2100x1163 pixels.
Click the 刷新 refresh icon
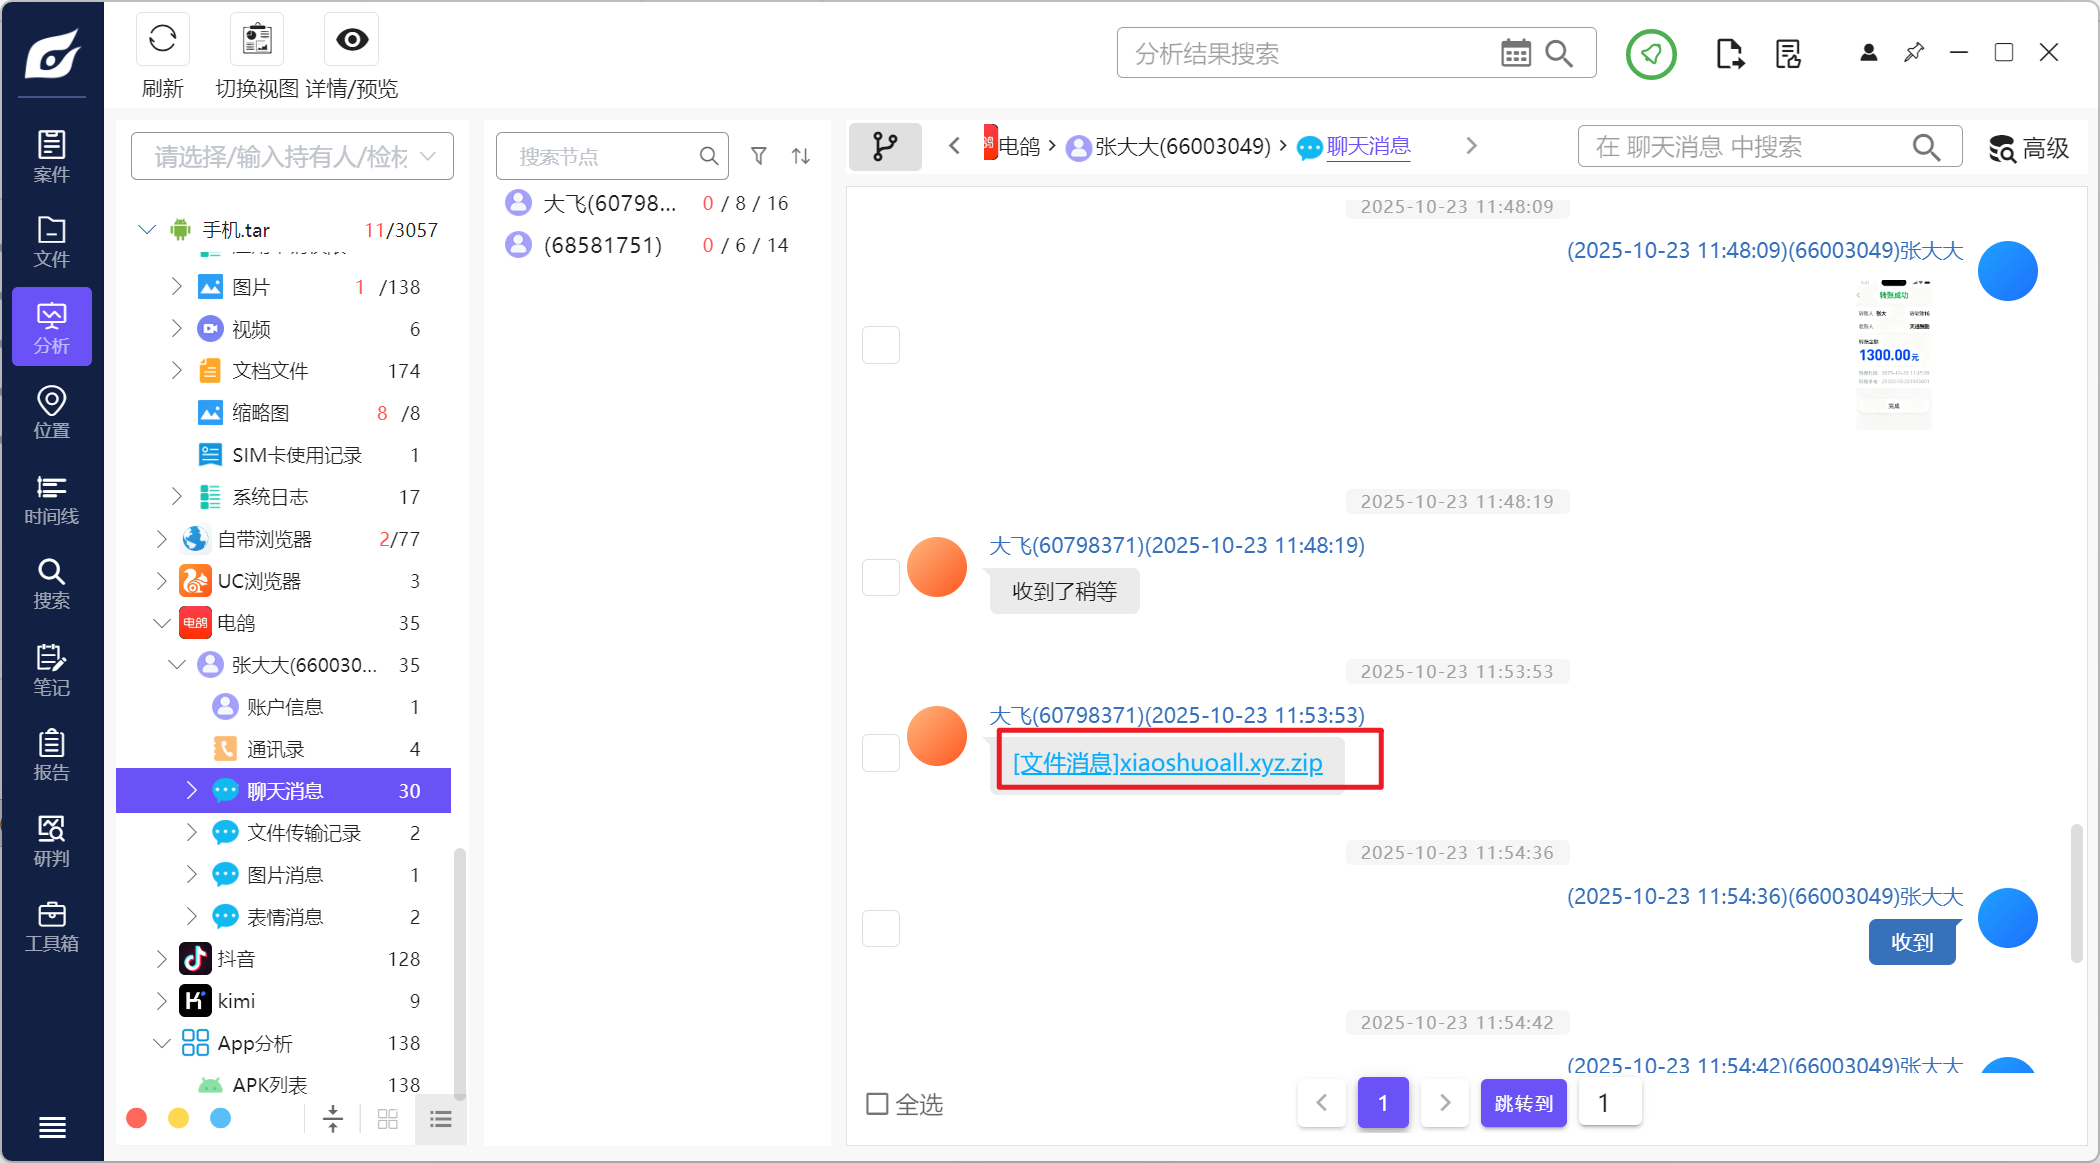[162, 40]
